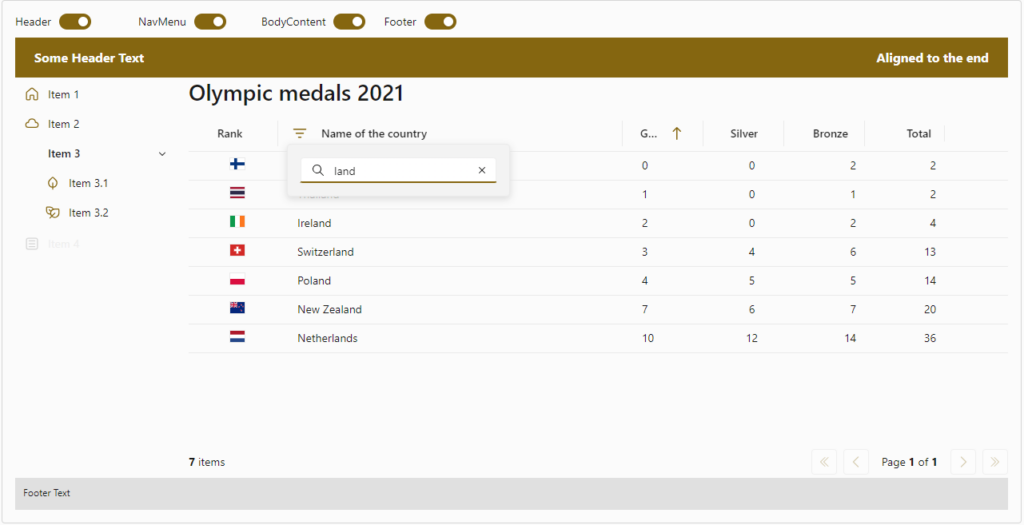Sort by the Total column header
The width and height of the screenshot is (1024, 525).
918,134
